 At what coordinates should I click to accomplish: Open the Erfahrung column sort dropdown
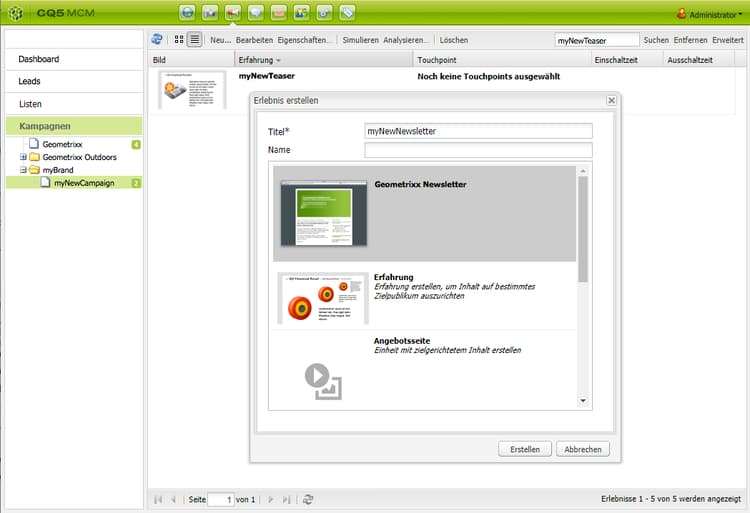(278, 60)
